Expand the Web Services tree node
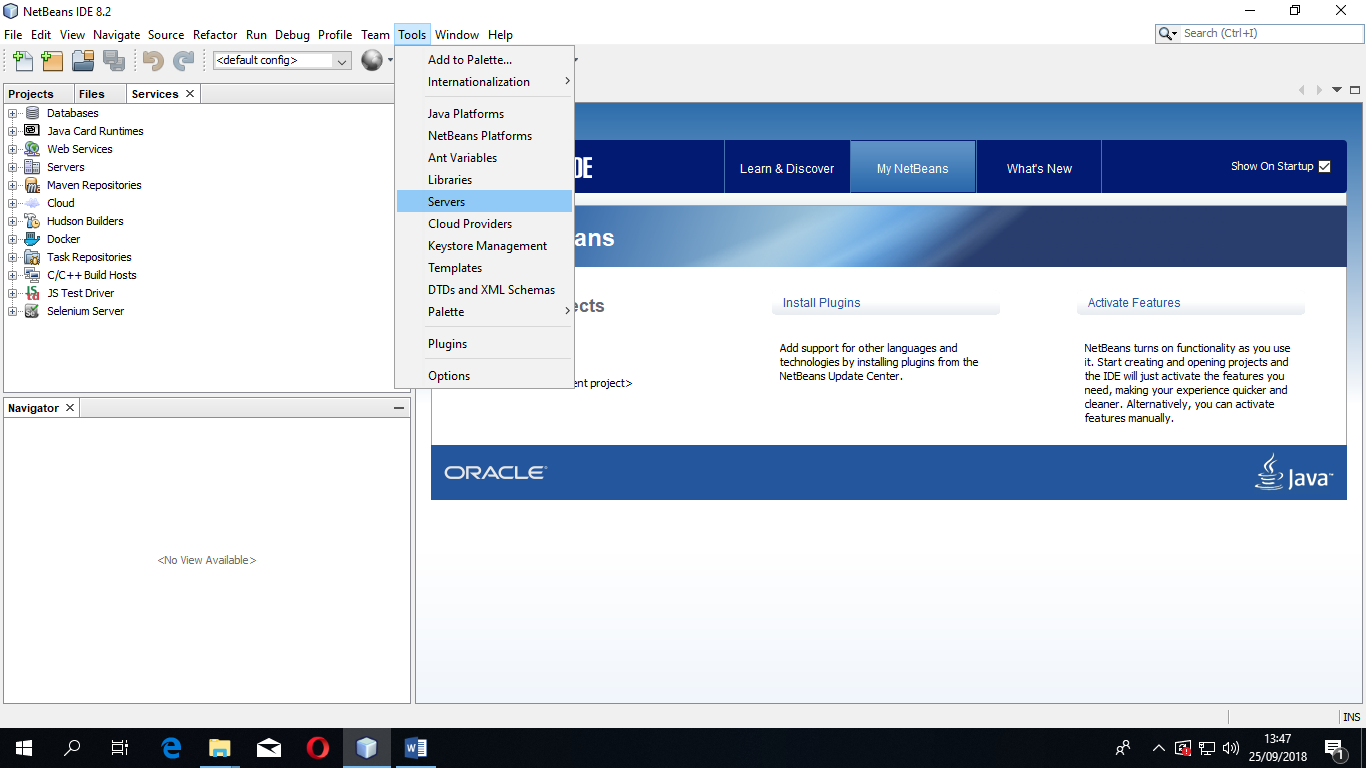The width and height of the screenshot is (1366, 768). click(x=11, y=148)
